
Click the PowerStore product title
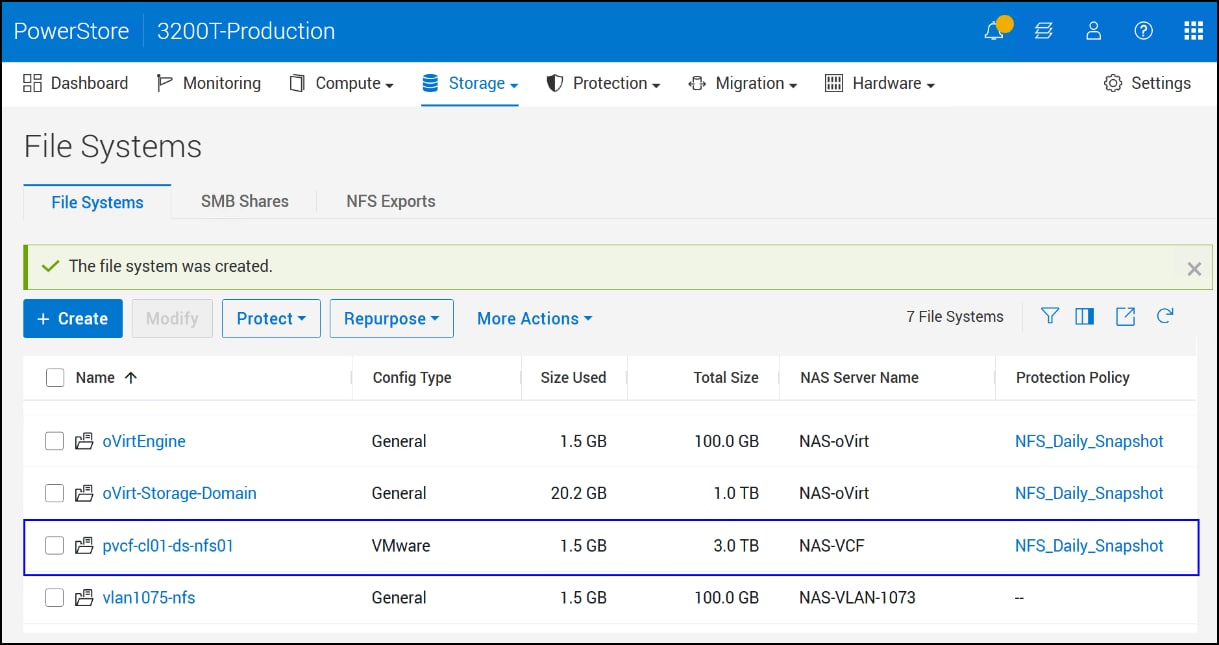click(x=71, y=31)
